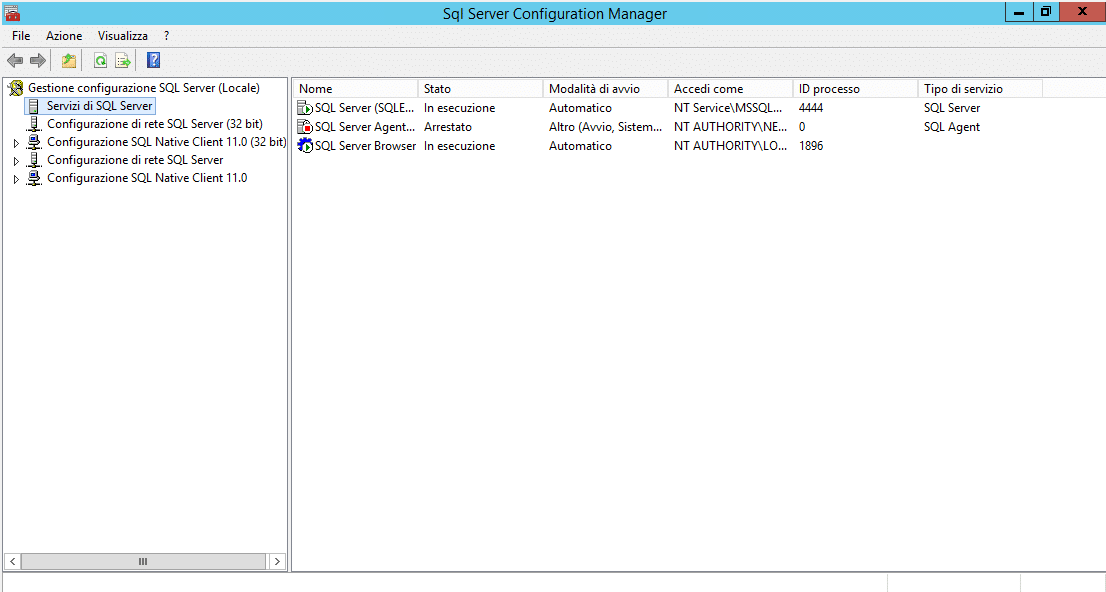Click Altro (Avvio, Sistem... startup mode cell
1106x592 pixels.
point(605,127)
